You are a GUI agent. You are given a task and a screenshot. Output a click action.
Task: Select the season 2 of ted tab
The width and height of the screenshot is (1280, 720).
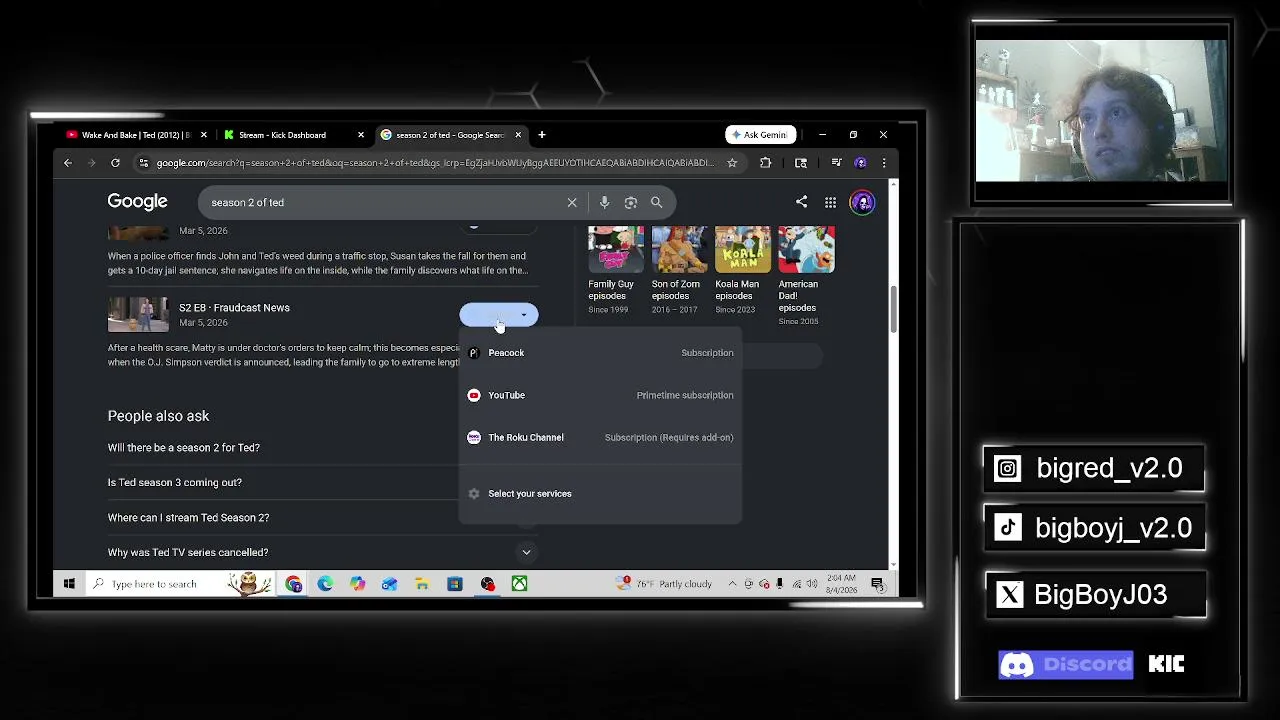450,135
